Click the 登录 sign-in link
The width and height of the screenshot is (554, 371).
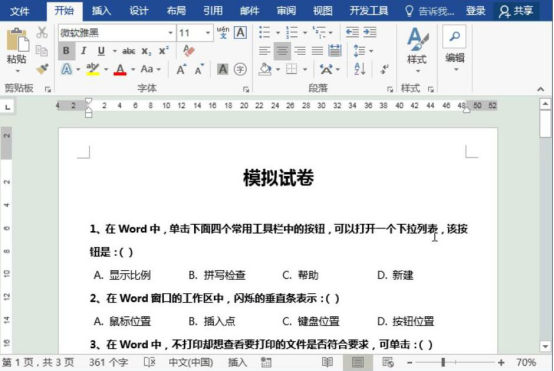[476, 11]
